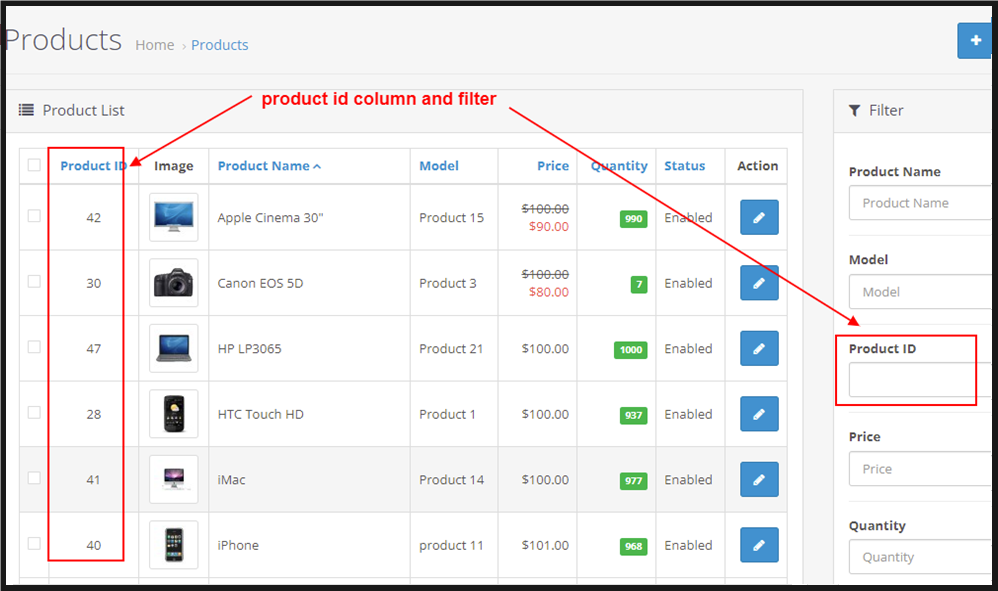The image size is (998, 591).
Task: Click the blue plus add product button
Action: 975,40
